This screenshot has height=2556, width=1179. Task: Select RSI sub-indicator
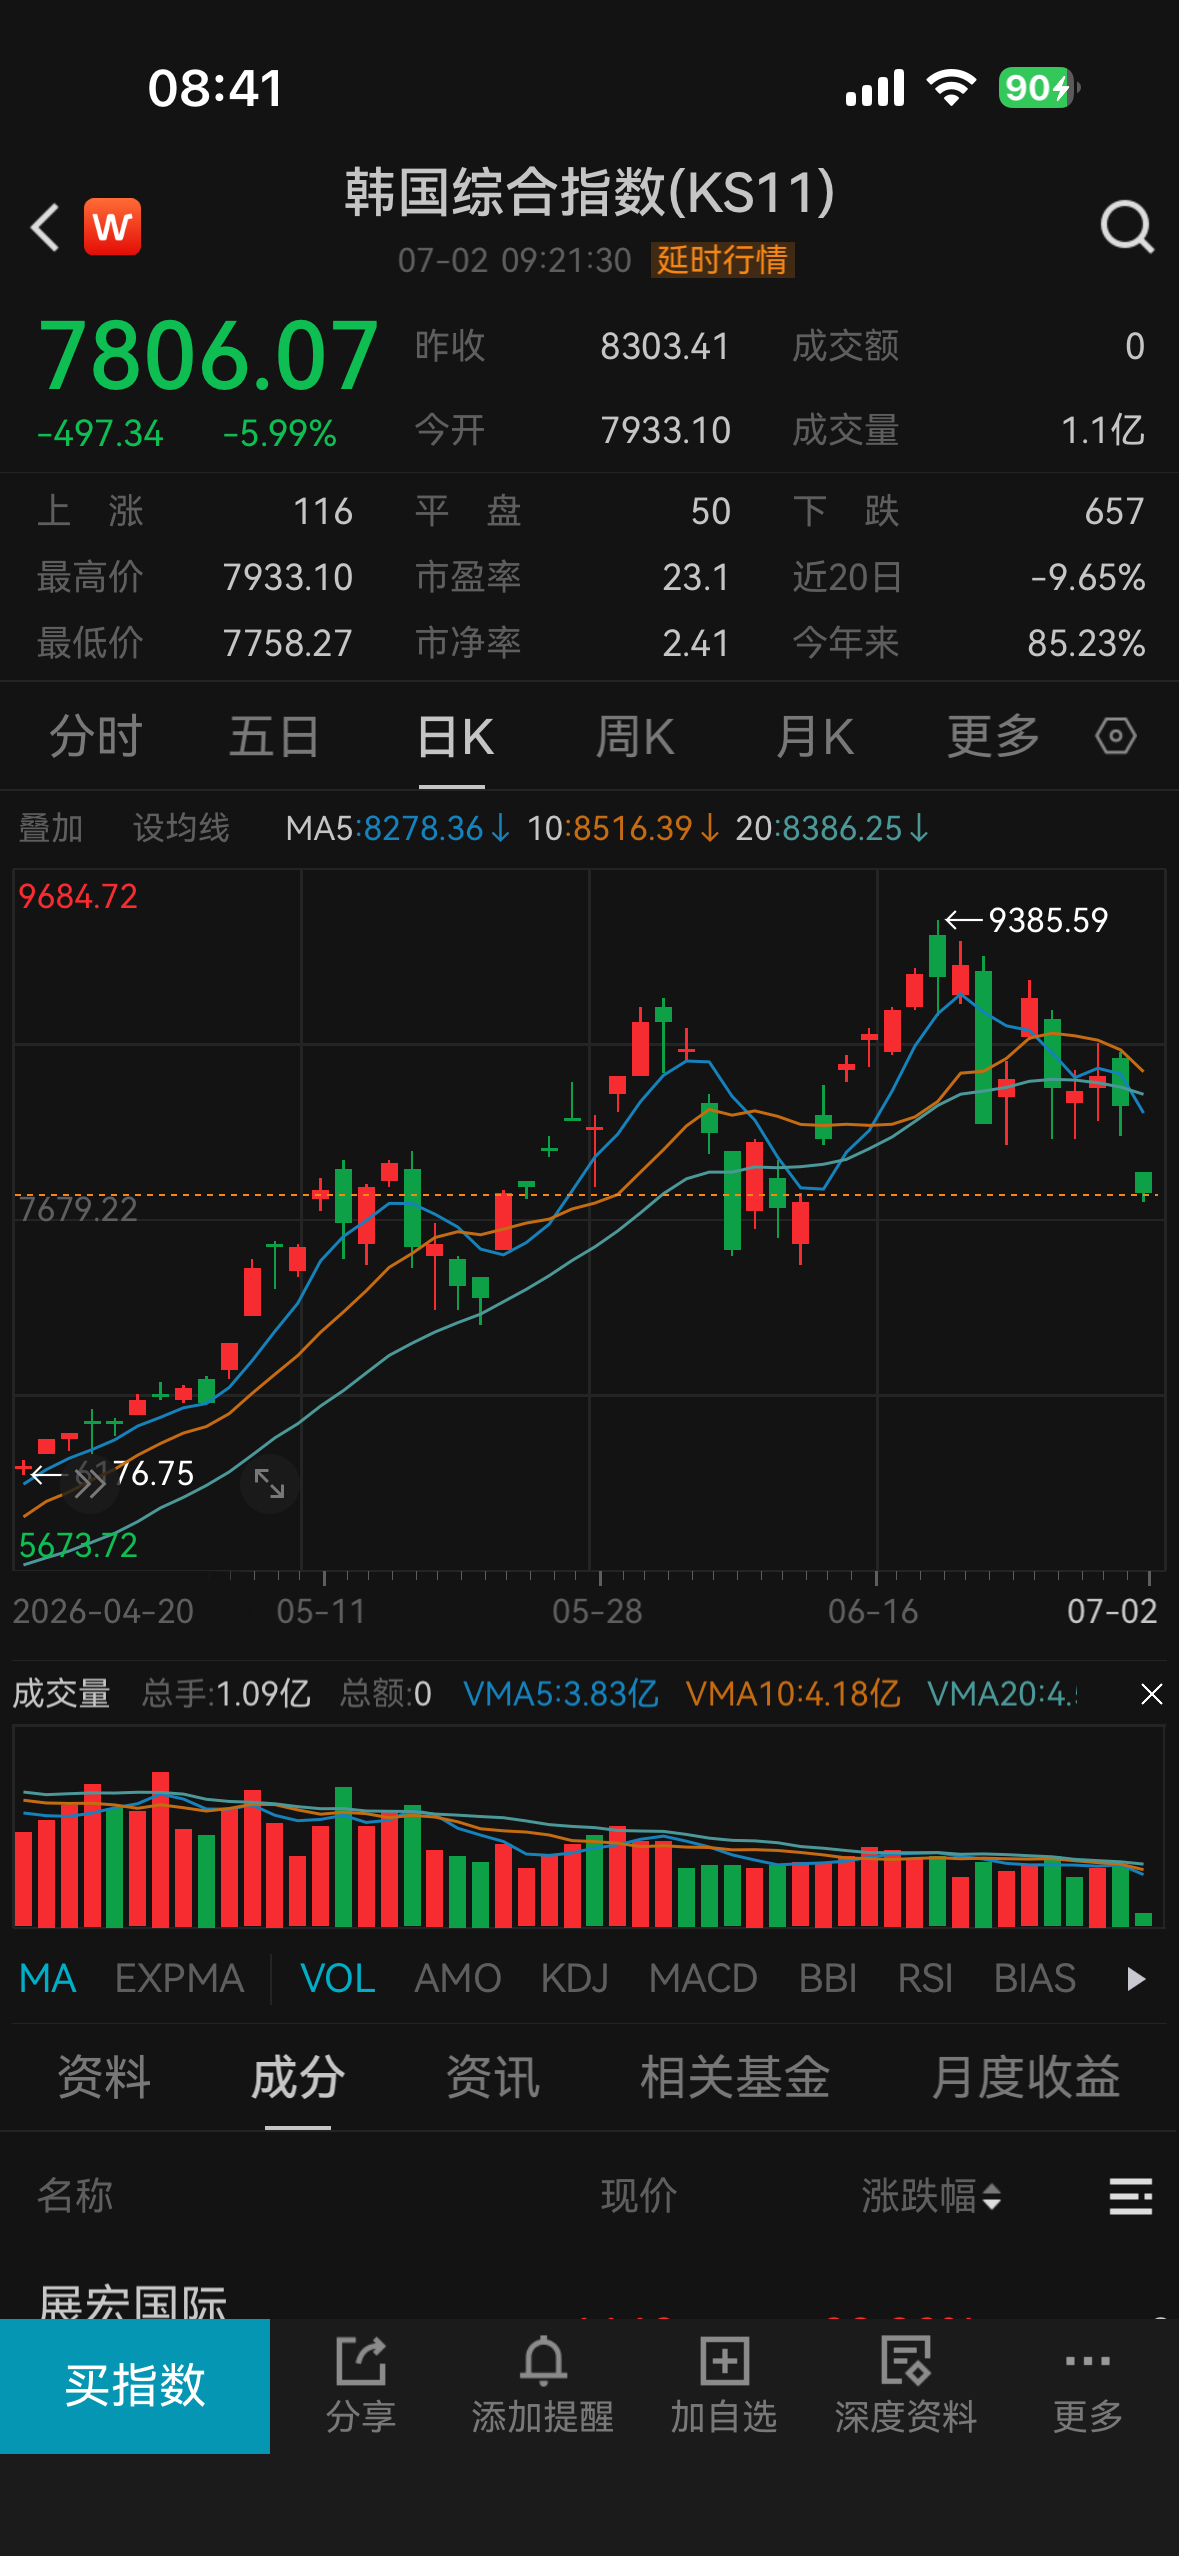tap(925, 1979)
